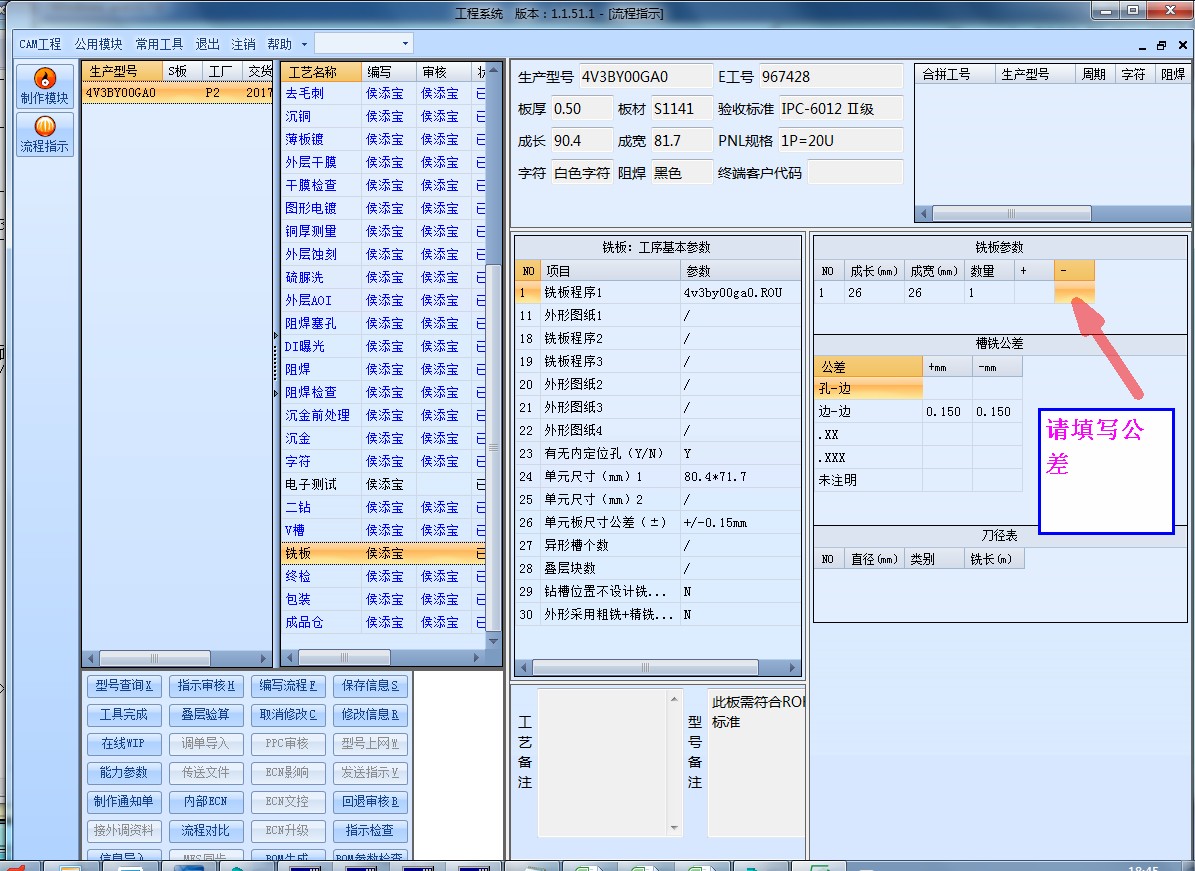
Task: Click the 叠层验算 button
Action: [206, 715]
